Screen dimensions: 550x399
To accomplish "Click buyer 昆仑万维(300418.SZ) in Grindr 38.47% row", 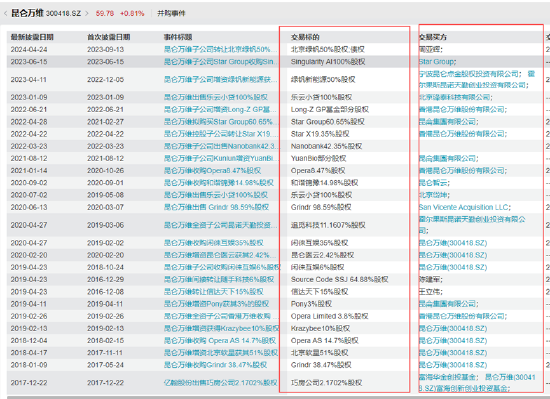I will pos(453,365).
